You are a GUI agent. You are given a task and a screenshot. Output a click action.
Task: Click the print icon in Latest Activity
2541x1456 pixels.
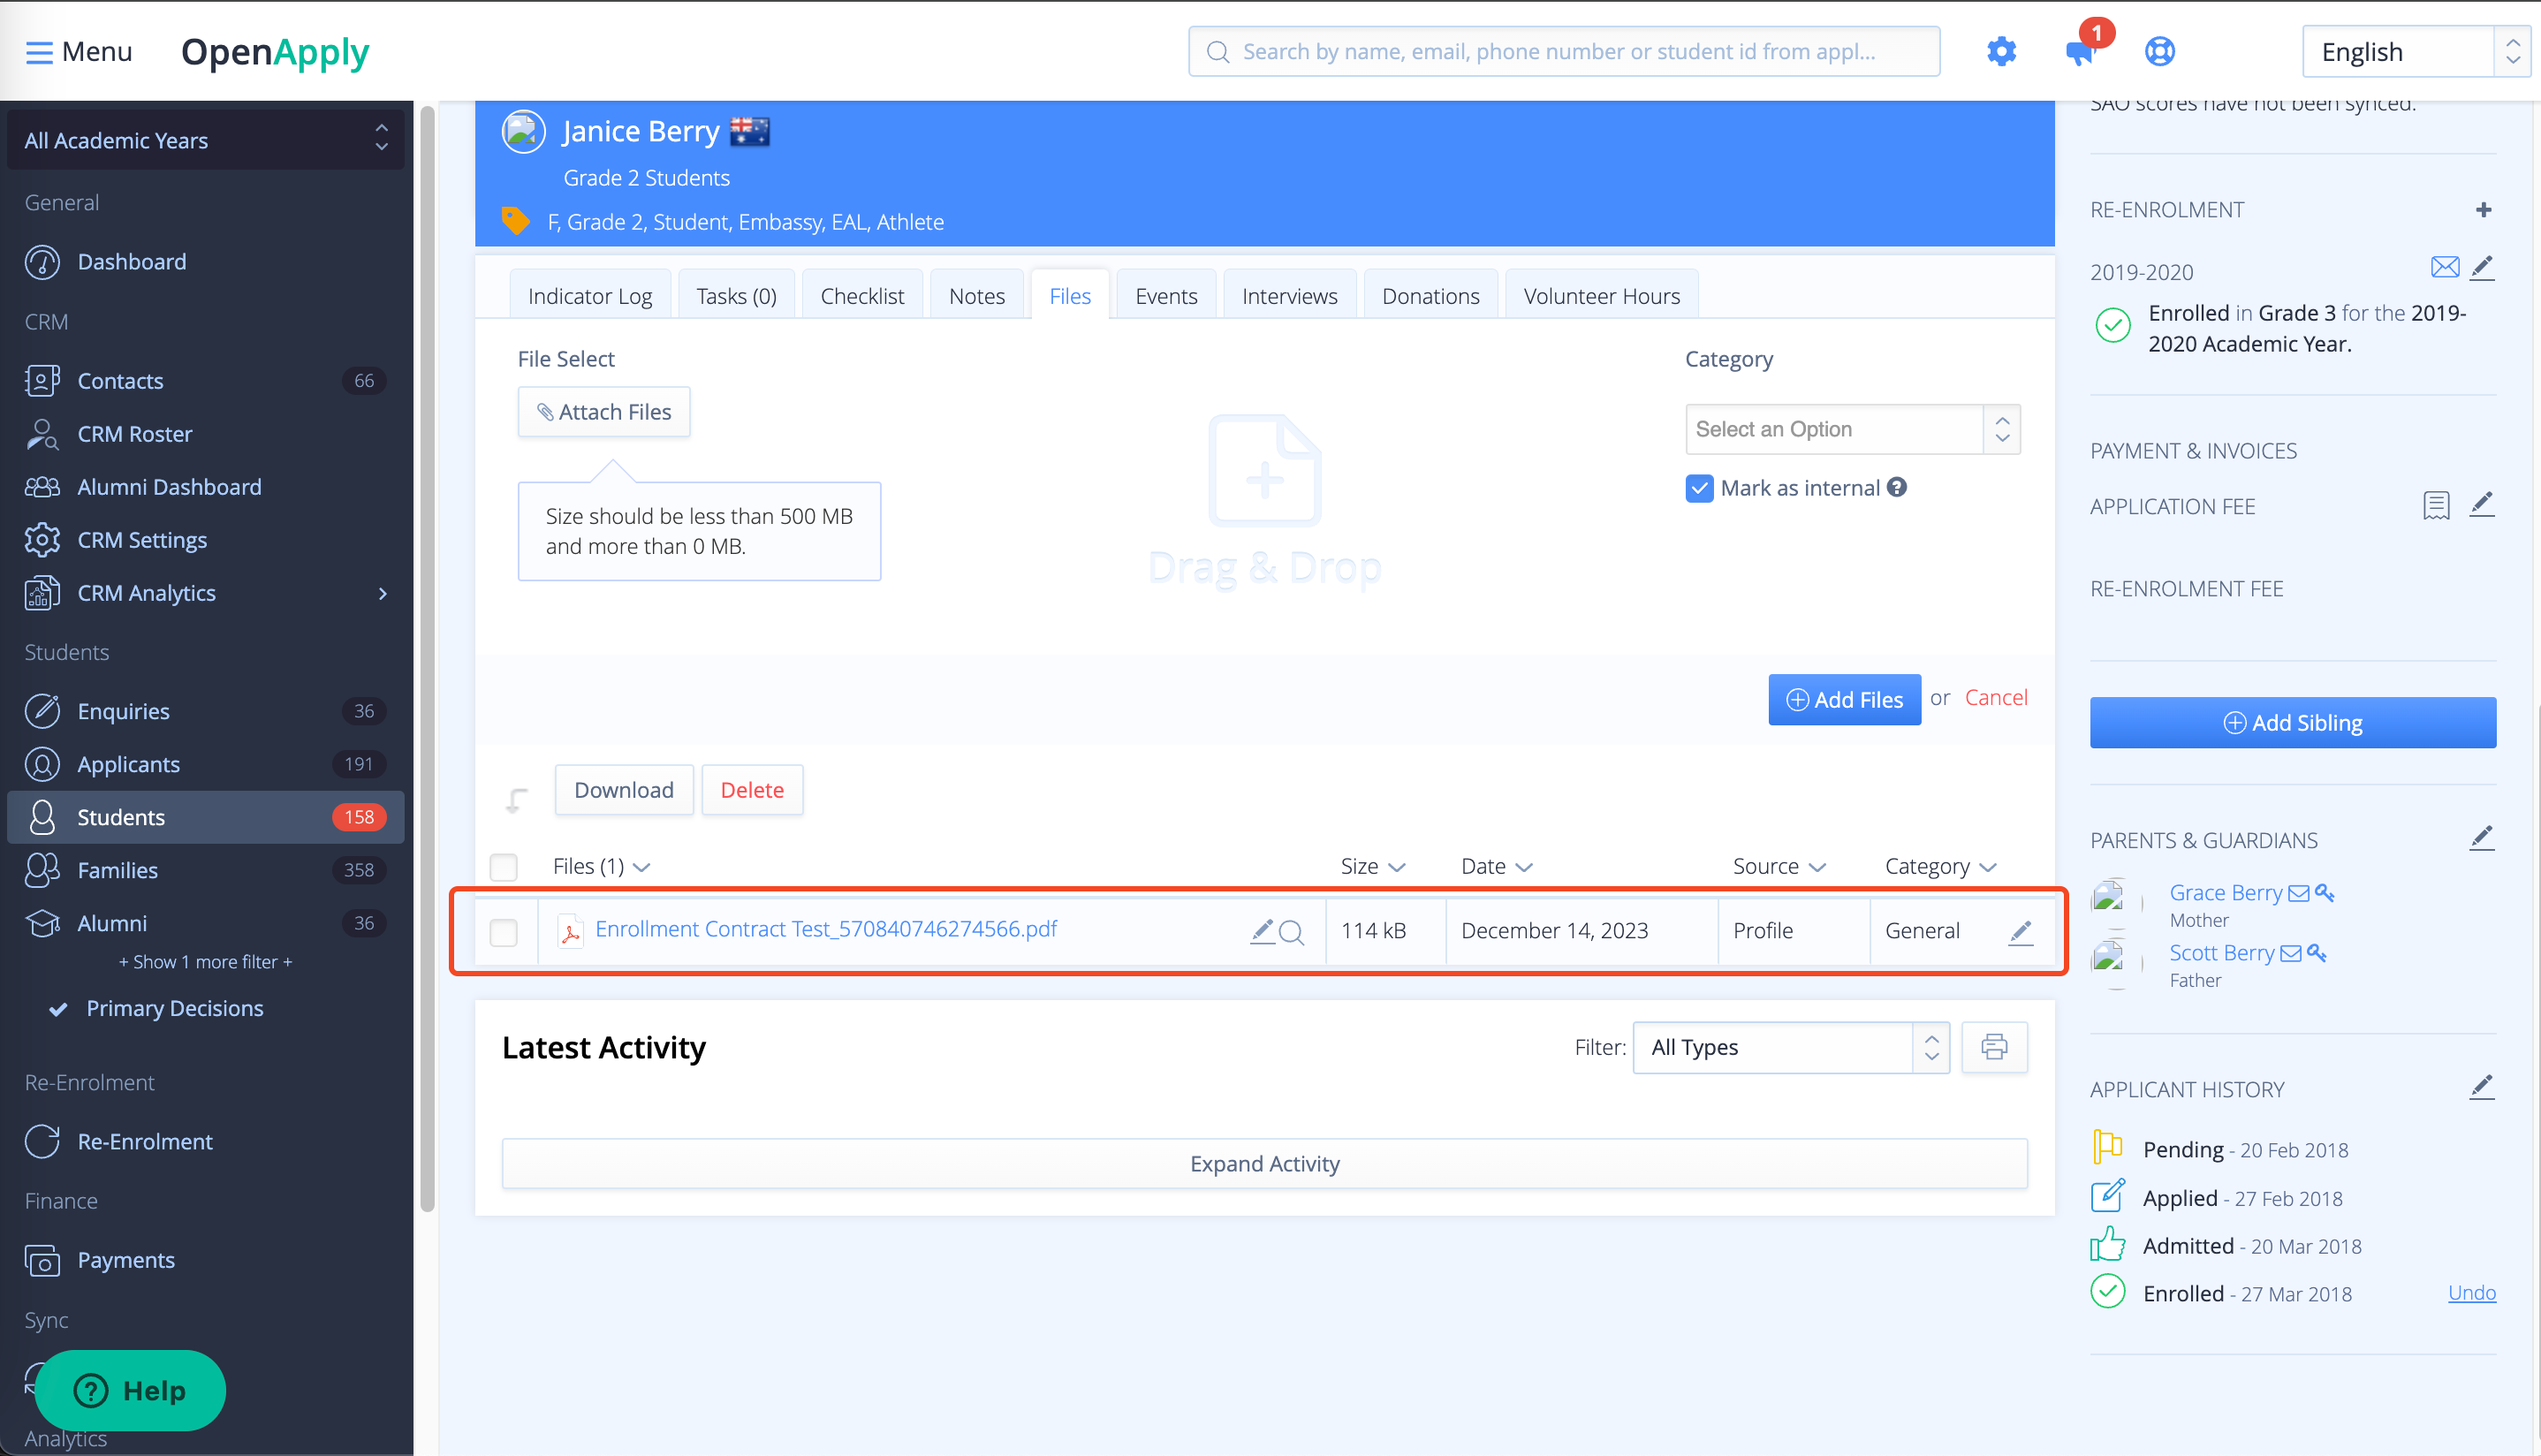coord(1994,1047)
